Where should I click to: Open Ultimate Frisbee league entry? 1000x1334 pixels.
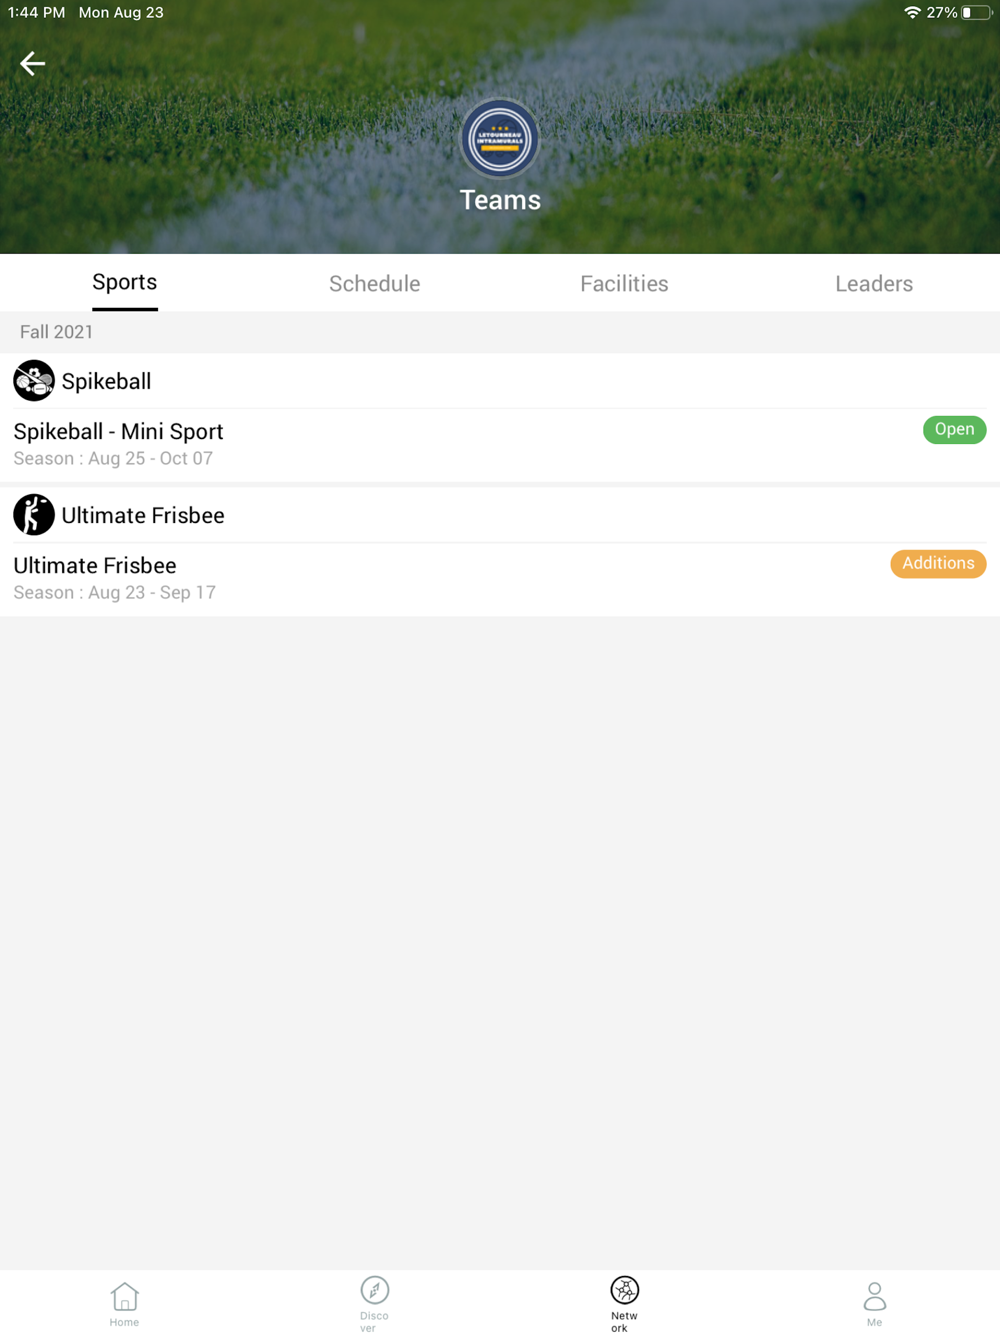coord(500,579)
